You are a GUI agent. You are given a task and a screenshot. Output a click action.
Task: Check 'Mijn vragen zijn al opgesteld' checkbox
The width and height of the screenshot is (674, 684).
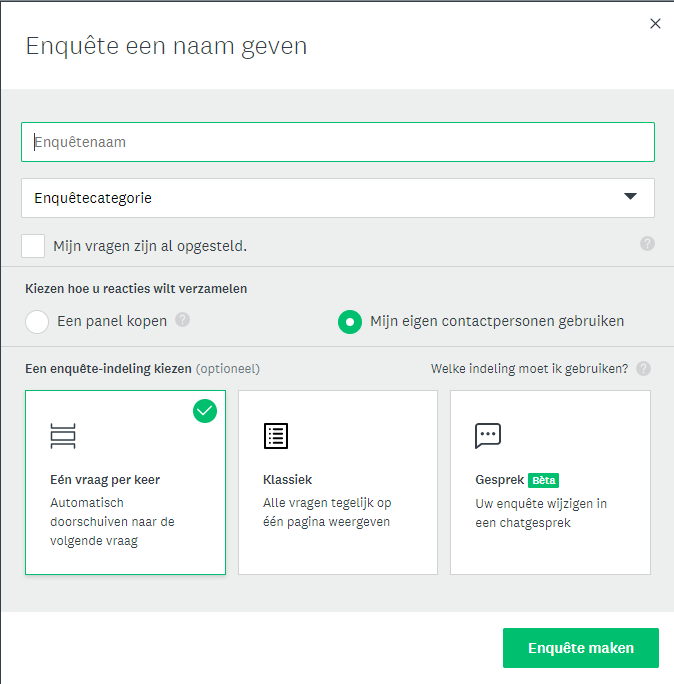(x=33, y=246)
